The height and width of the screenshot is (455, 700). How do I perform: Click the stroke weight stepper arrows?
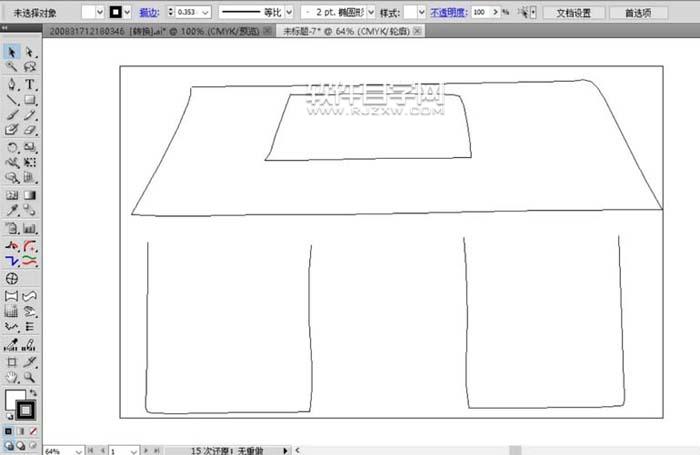coord(171,13)
